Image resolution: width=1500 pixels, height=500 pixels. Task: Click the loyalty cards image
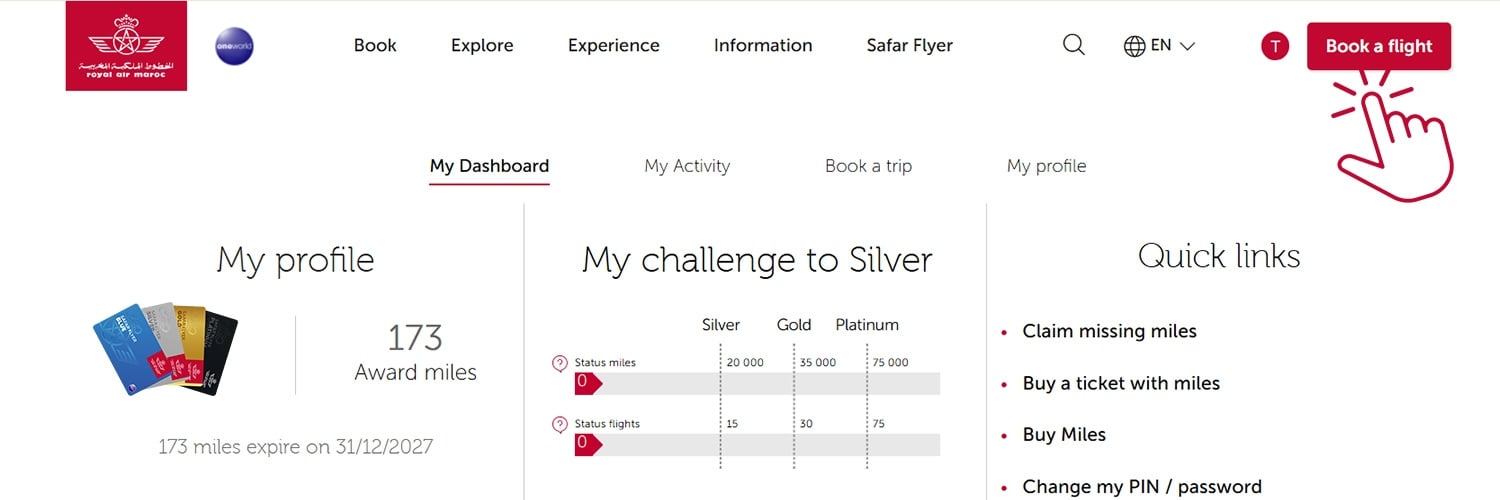coord(166,351)
